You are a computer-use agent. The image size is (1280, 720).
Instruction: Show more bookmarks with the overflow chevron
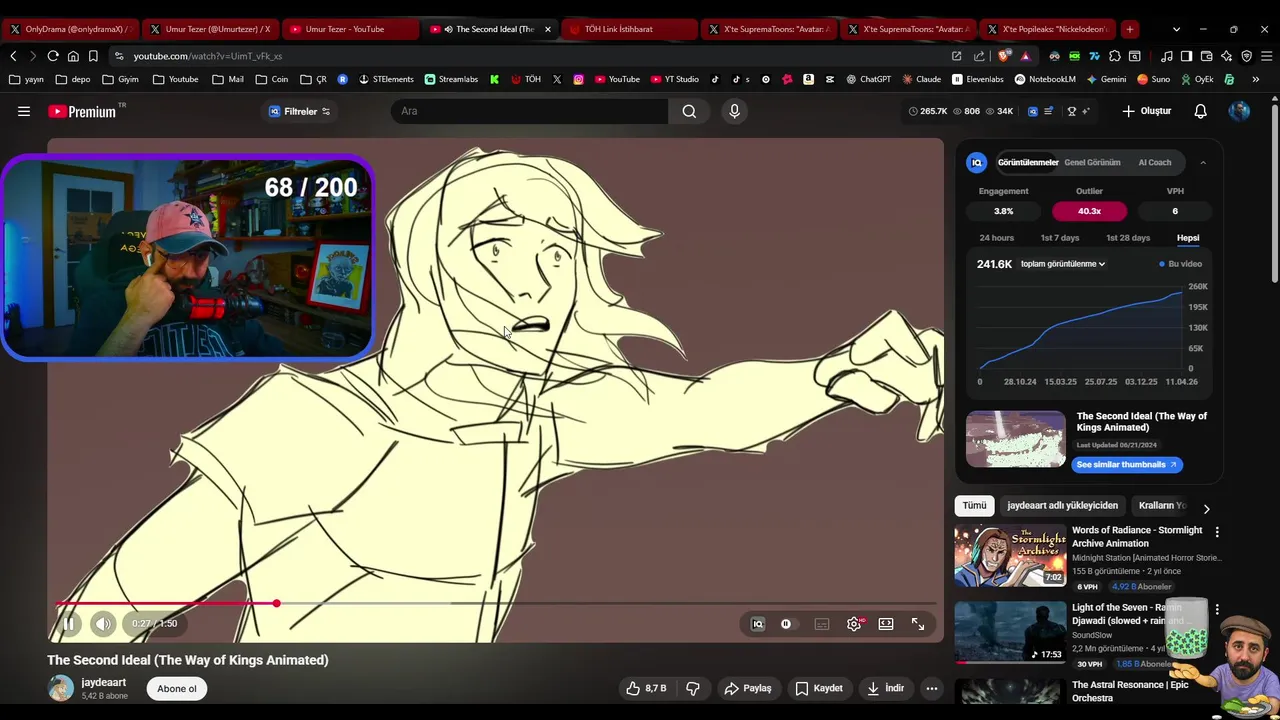[1256, 79]
